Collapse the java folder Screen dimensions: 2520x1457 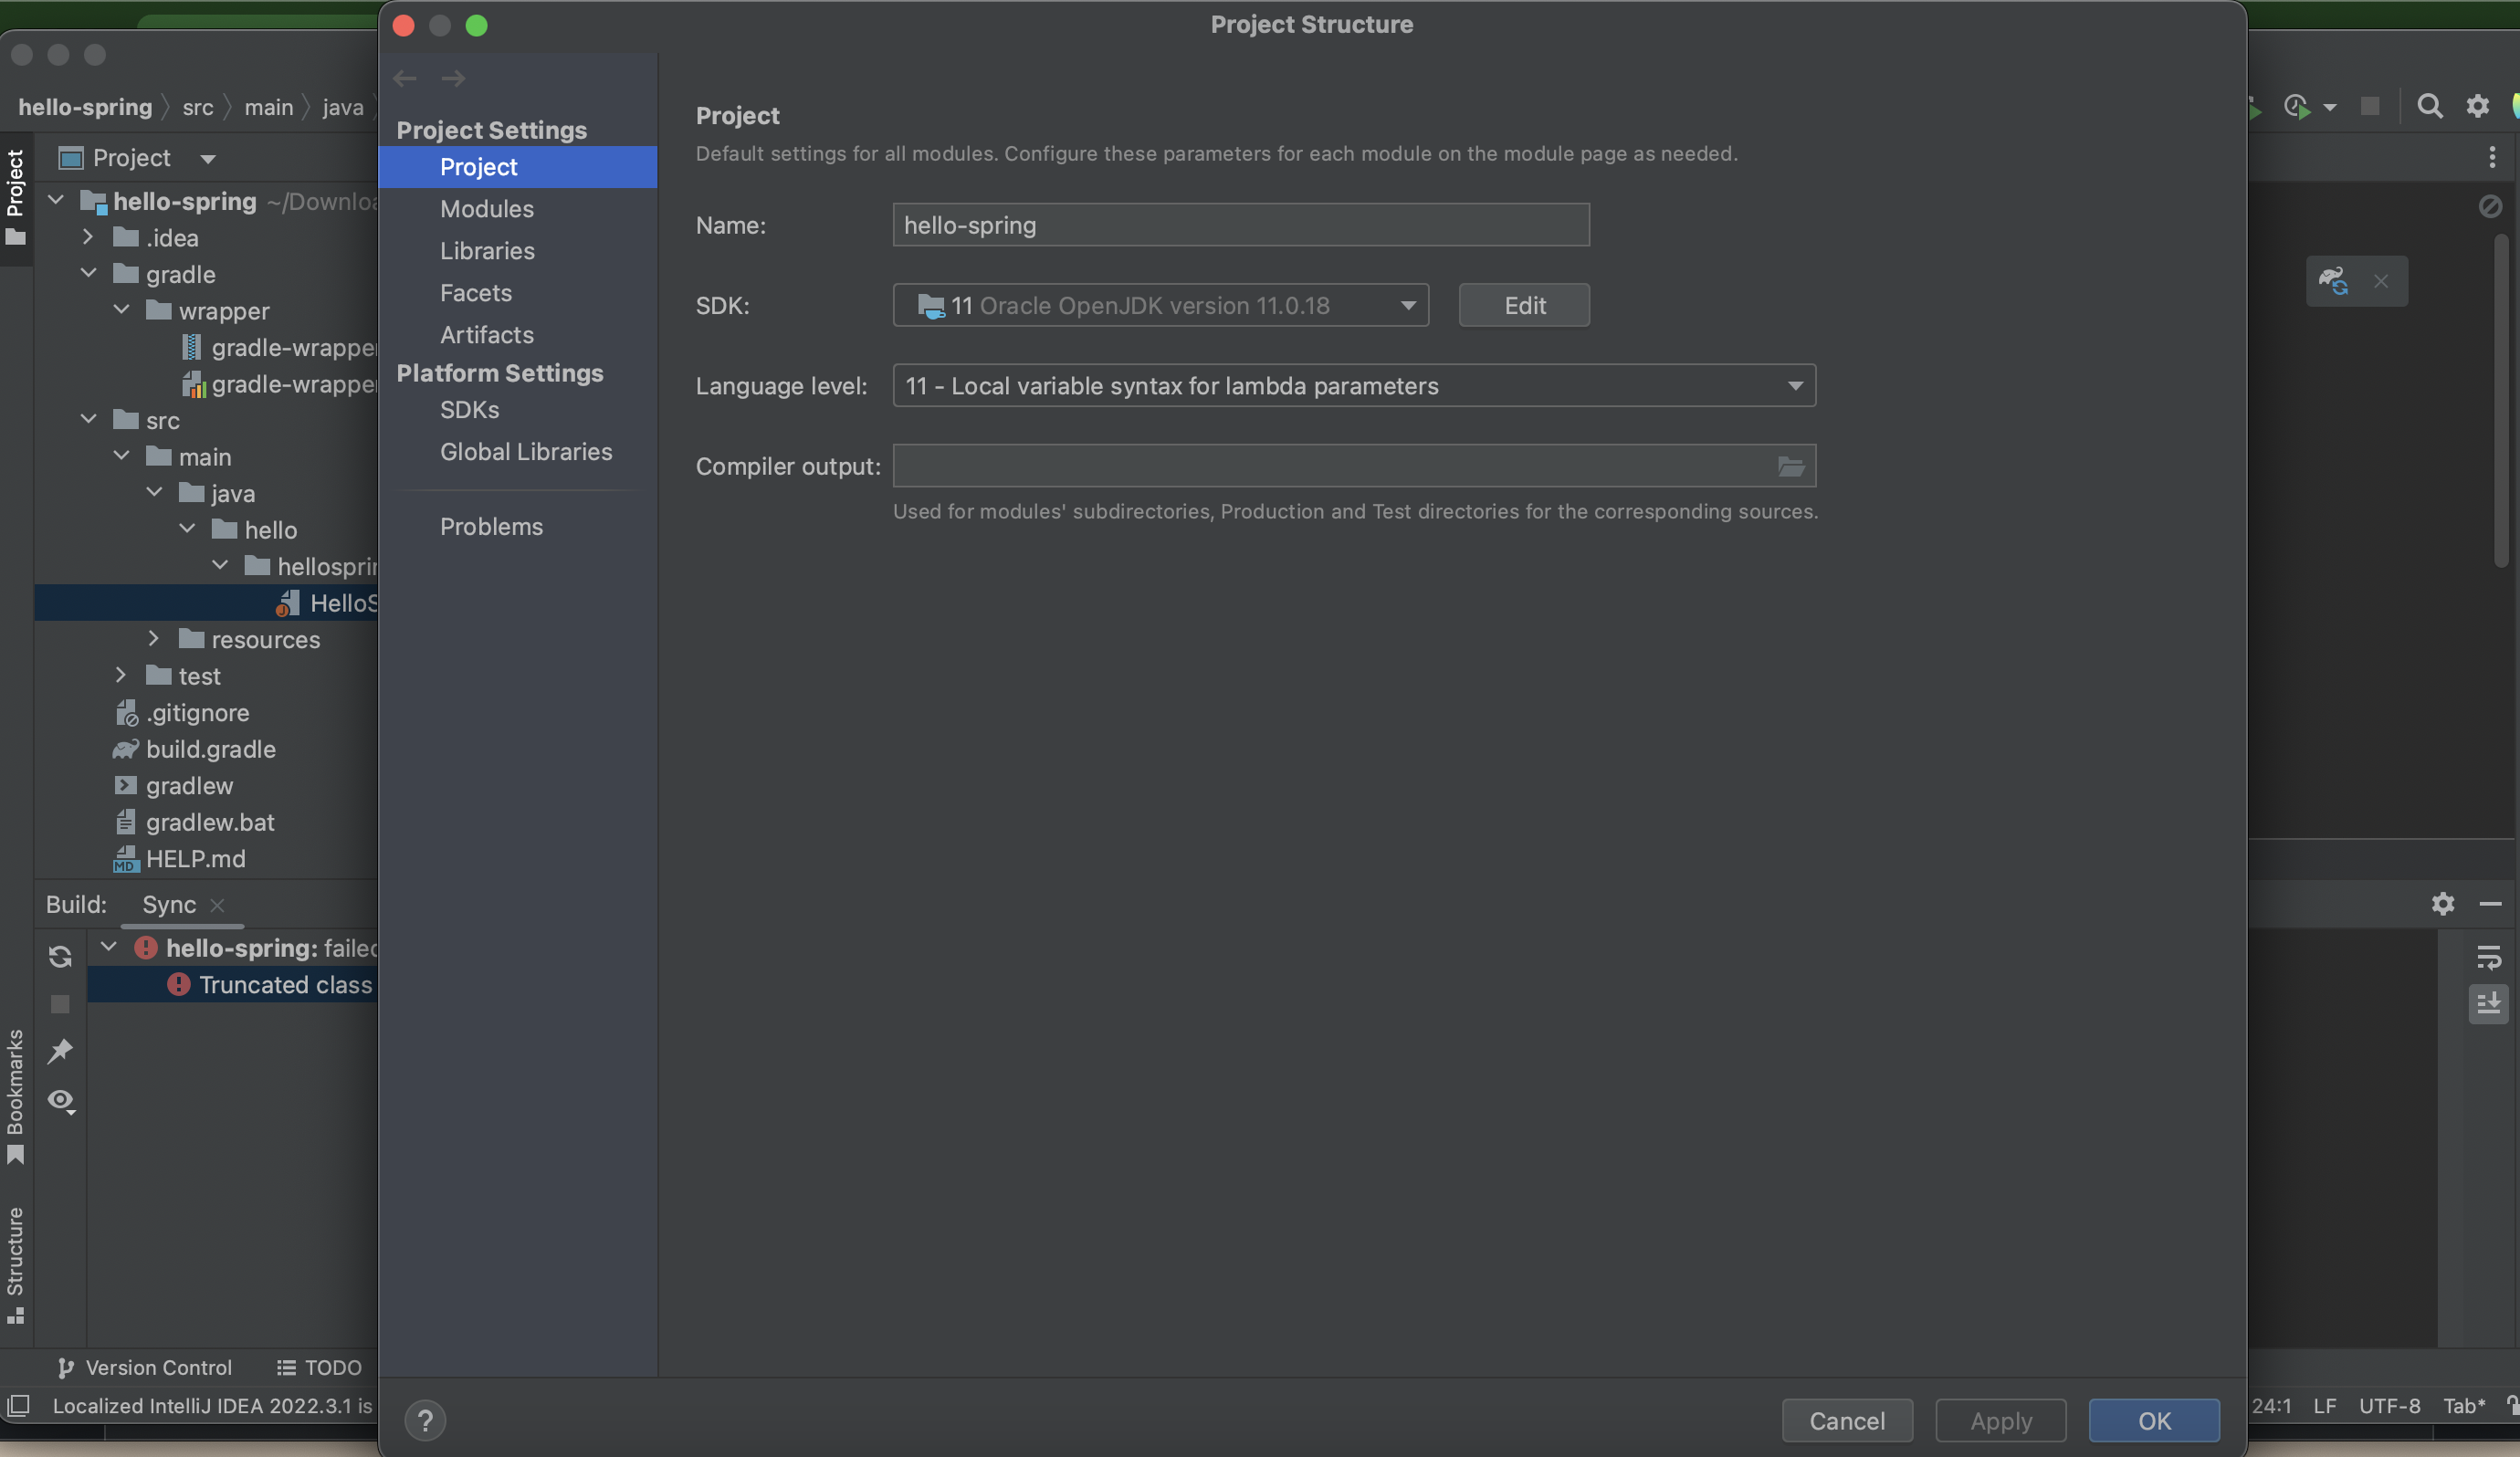[153, 492]
